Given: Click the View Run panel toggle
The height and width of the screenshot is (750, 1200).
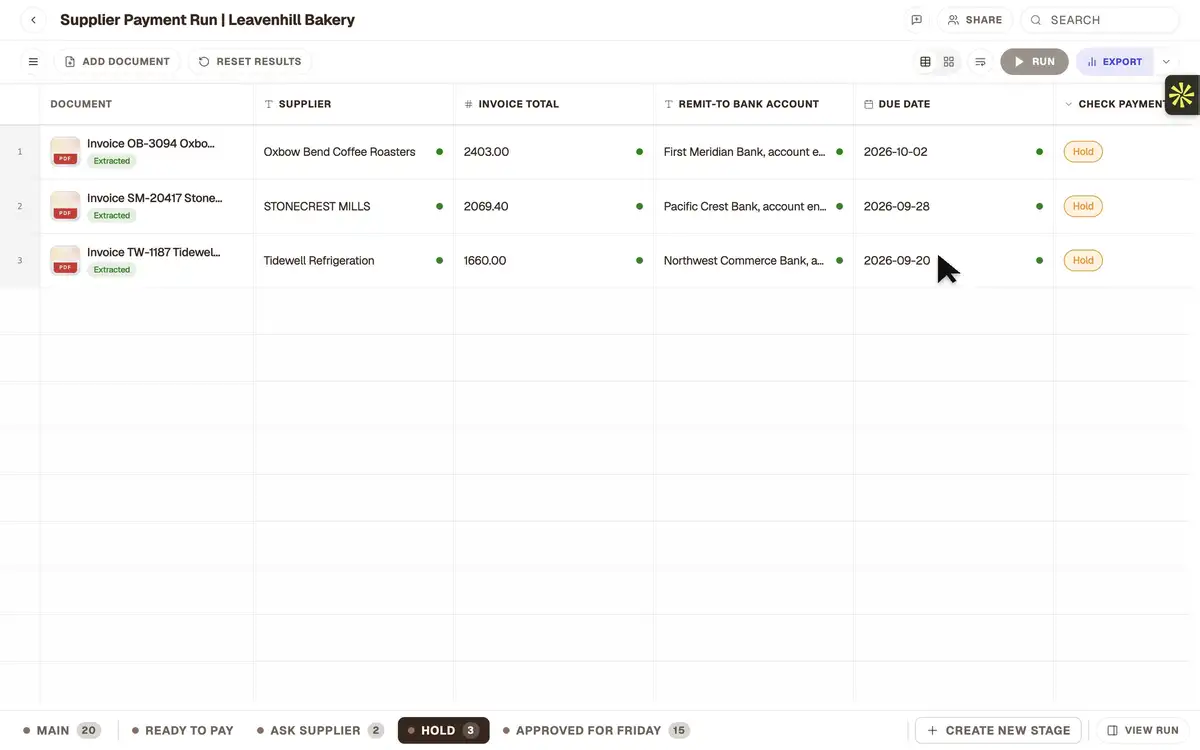Looking at the screenshot, I should [1143, 731].
